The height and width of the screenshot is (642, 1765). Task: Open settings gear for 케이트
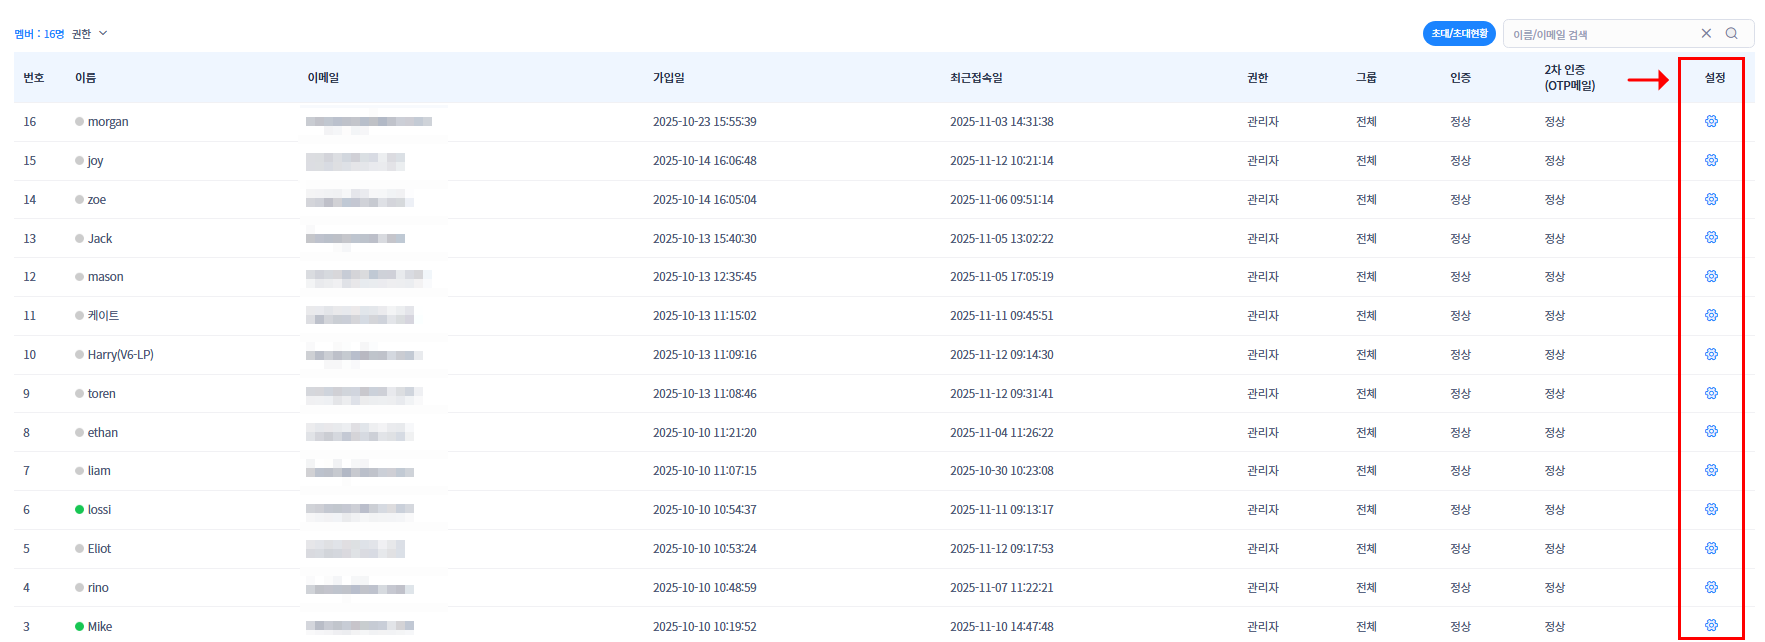pos(1711,316)
